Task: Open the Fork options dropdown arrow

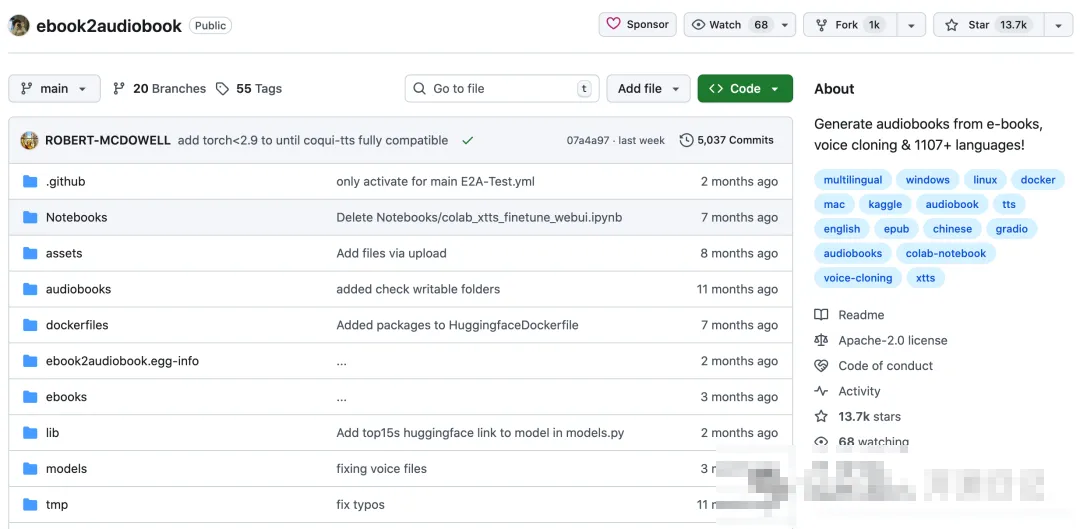Action: point(910,25)
